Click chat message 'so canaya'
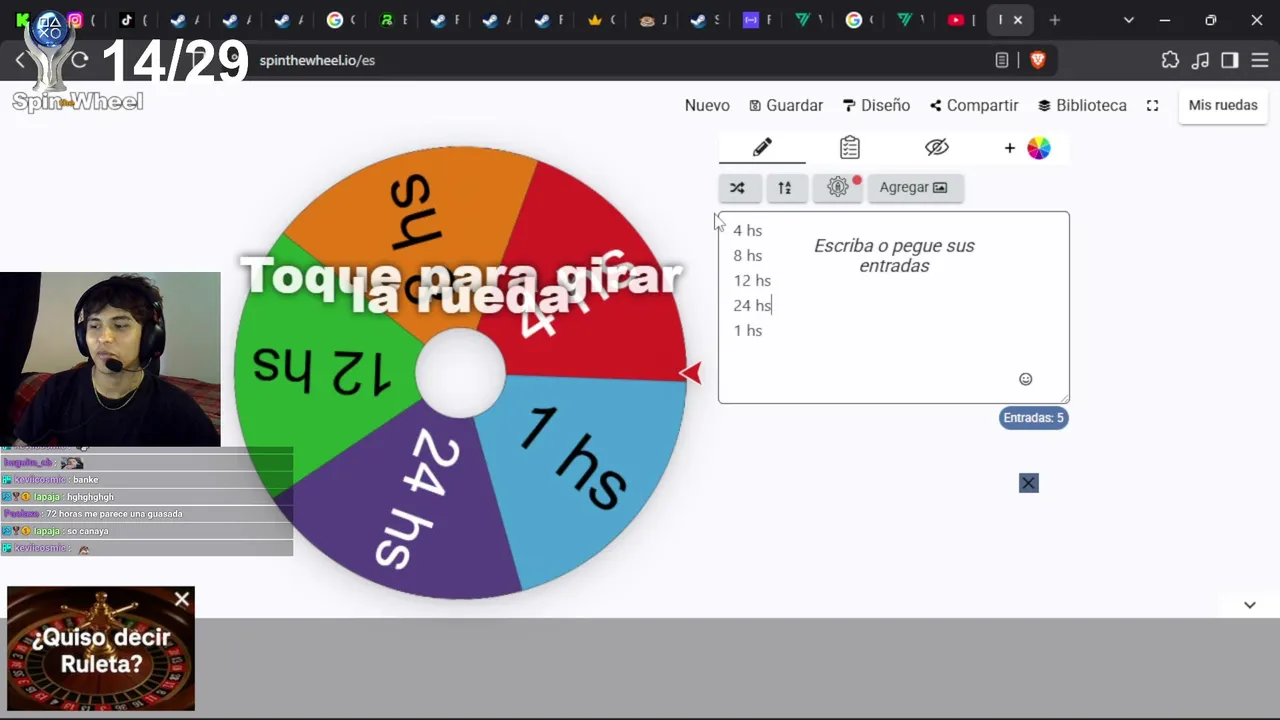The width and height of the screenshot is (1280, 720). 86,531
